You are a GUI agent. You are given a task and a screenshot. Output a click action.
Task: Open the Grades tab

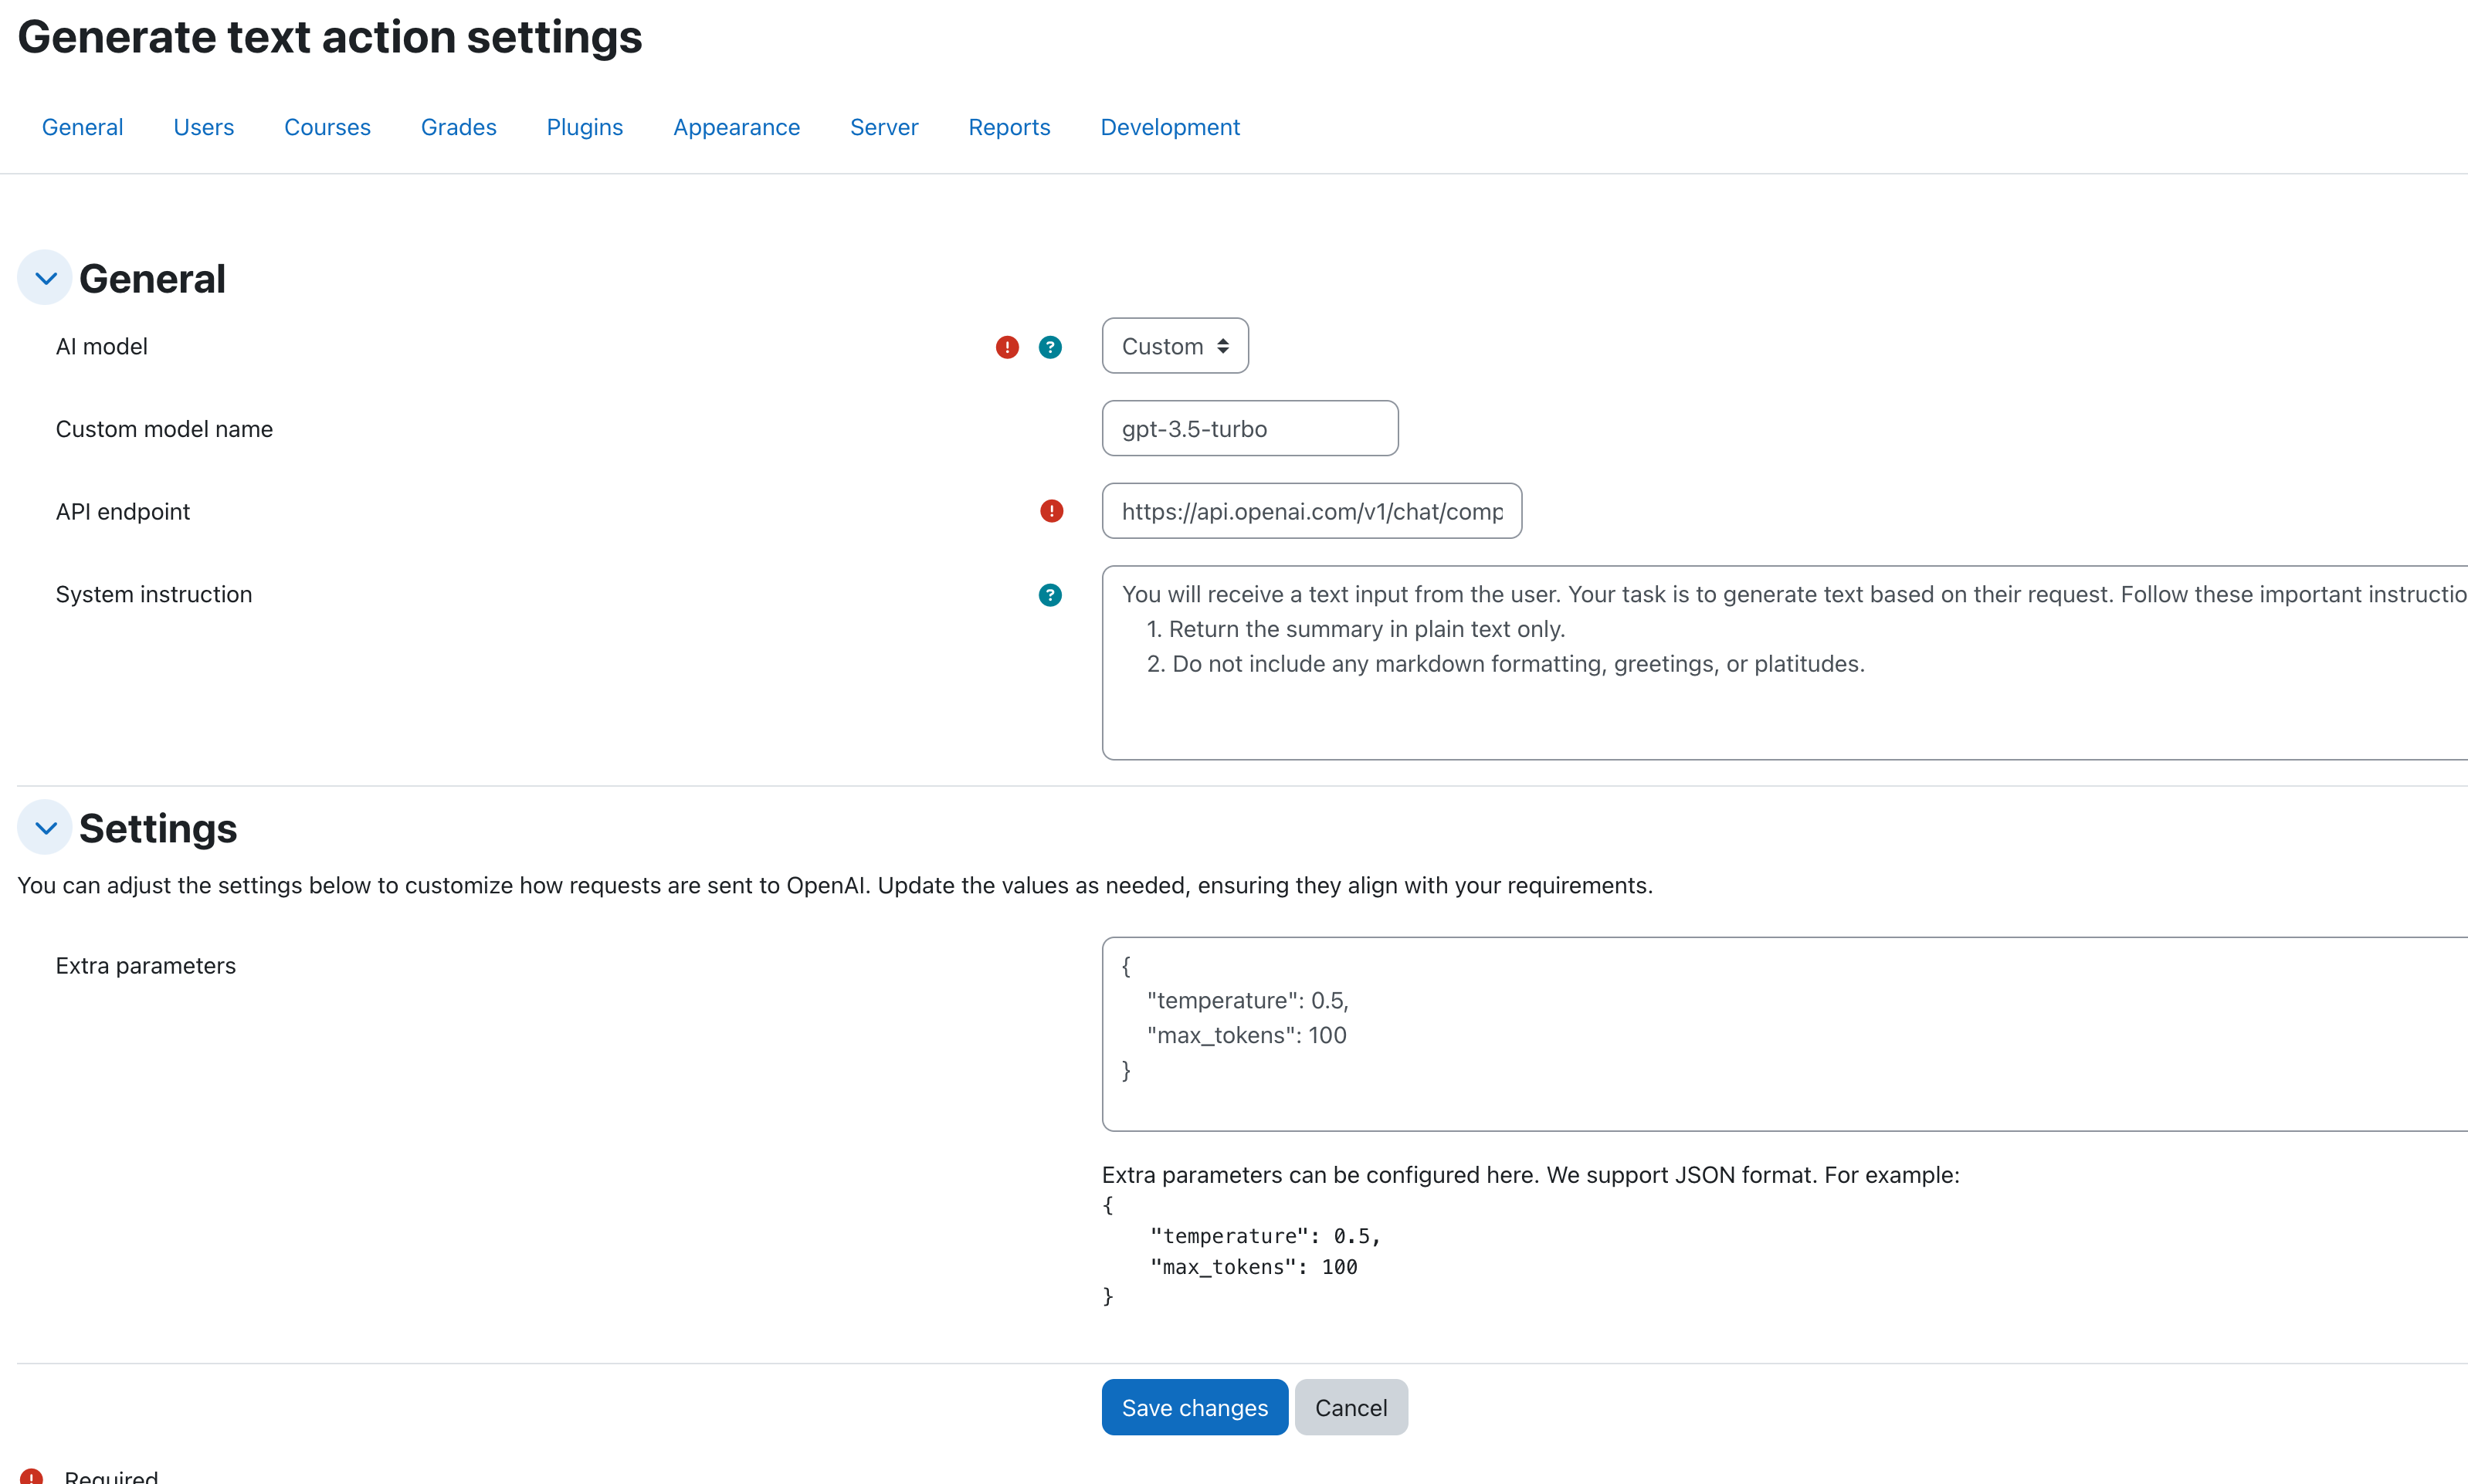click(x=459, y=127)
